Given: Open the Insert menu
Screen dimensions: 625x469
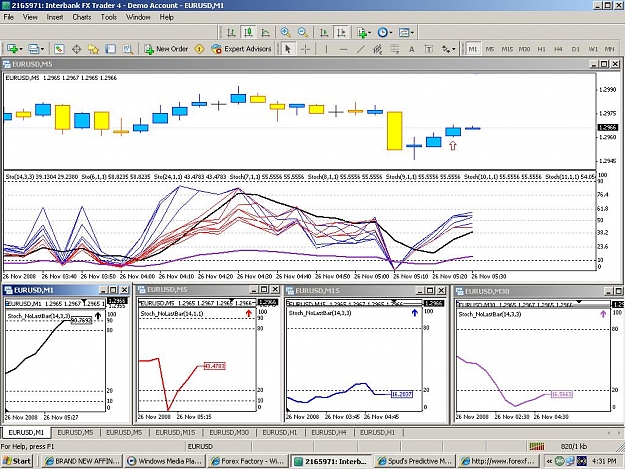Looking at the screenshot, I should 55,17.
